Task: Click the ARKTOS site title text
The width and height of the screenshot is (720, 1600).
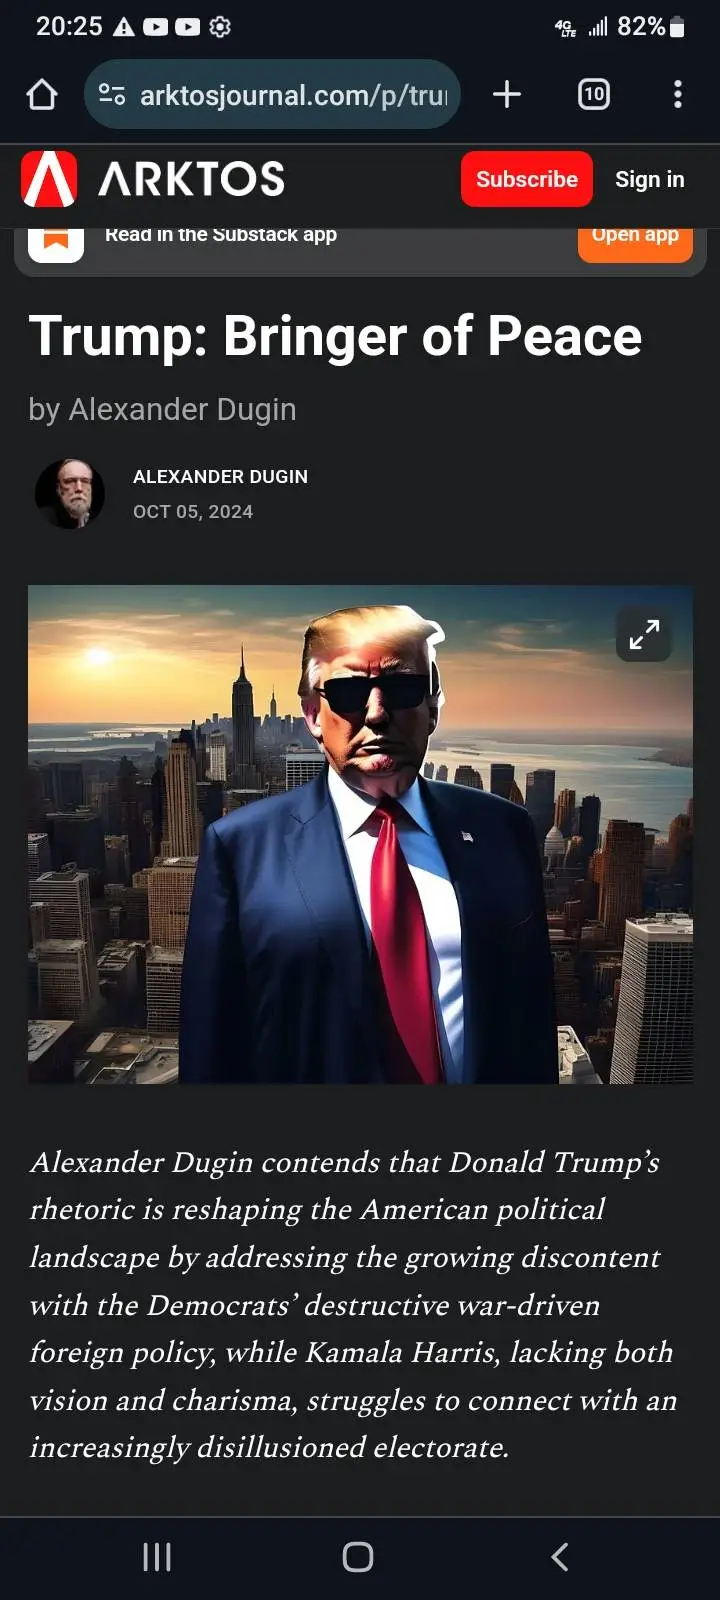Action: 191,179
